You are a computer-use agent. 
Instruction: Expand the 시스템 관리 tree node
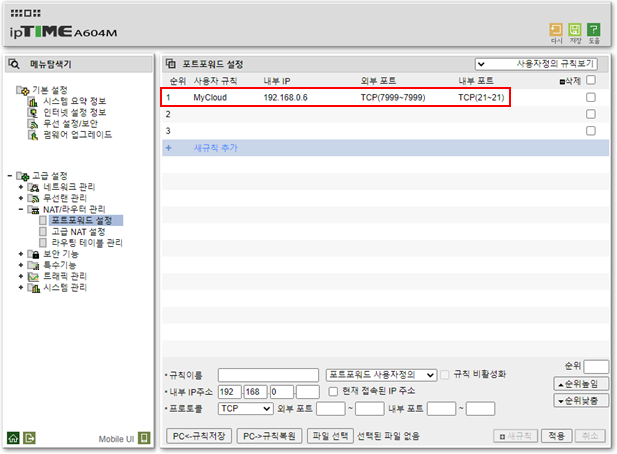[x=21, y=288]
